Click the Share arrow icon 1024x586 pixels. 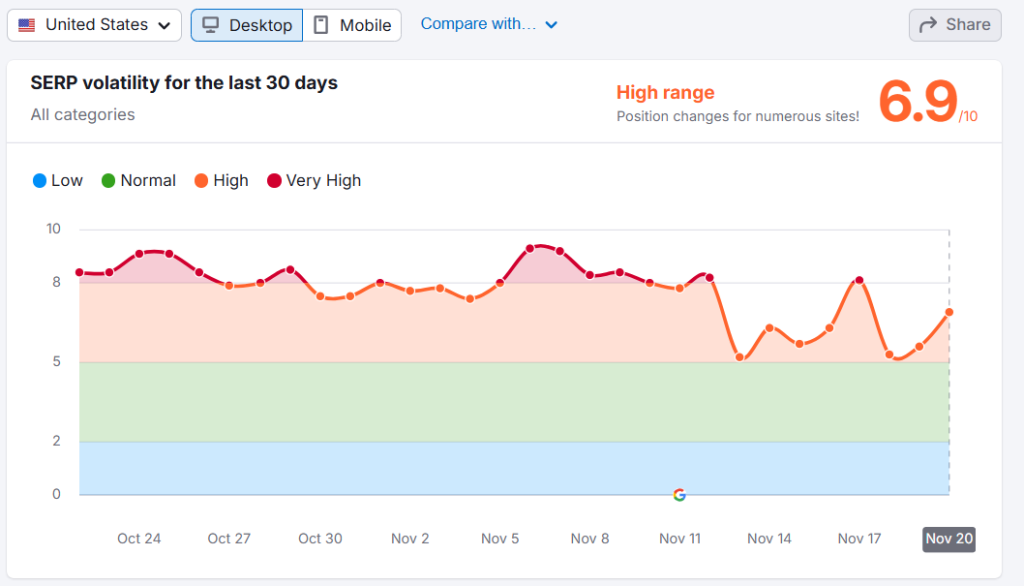tap(927, 25)
